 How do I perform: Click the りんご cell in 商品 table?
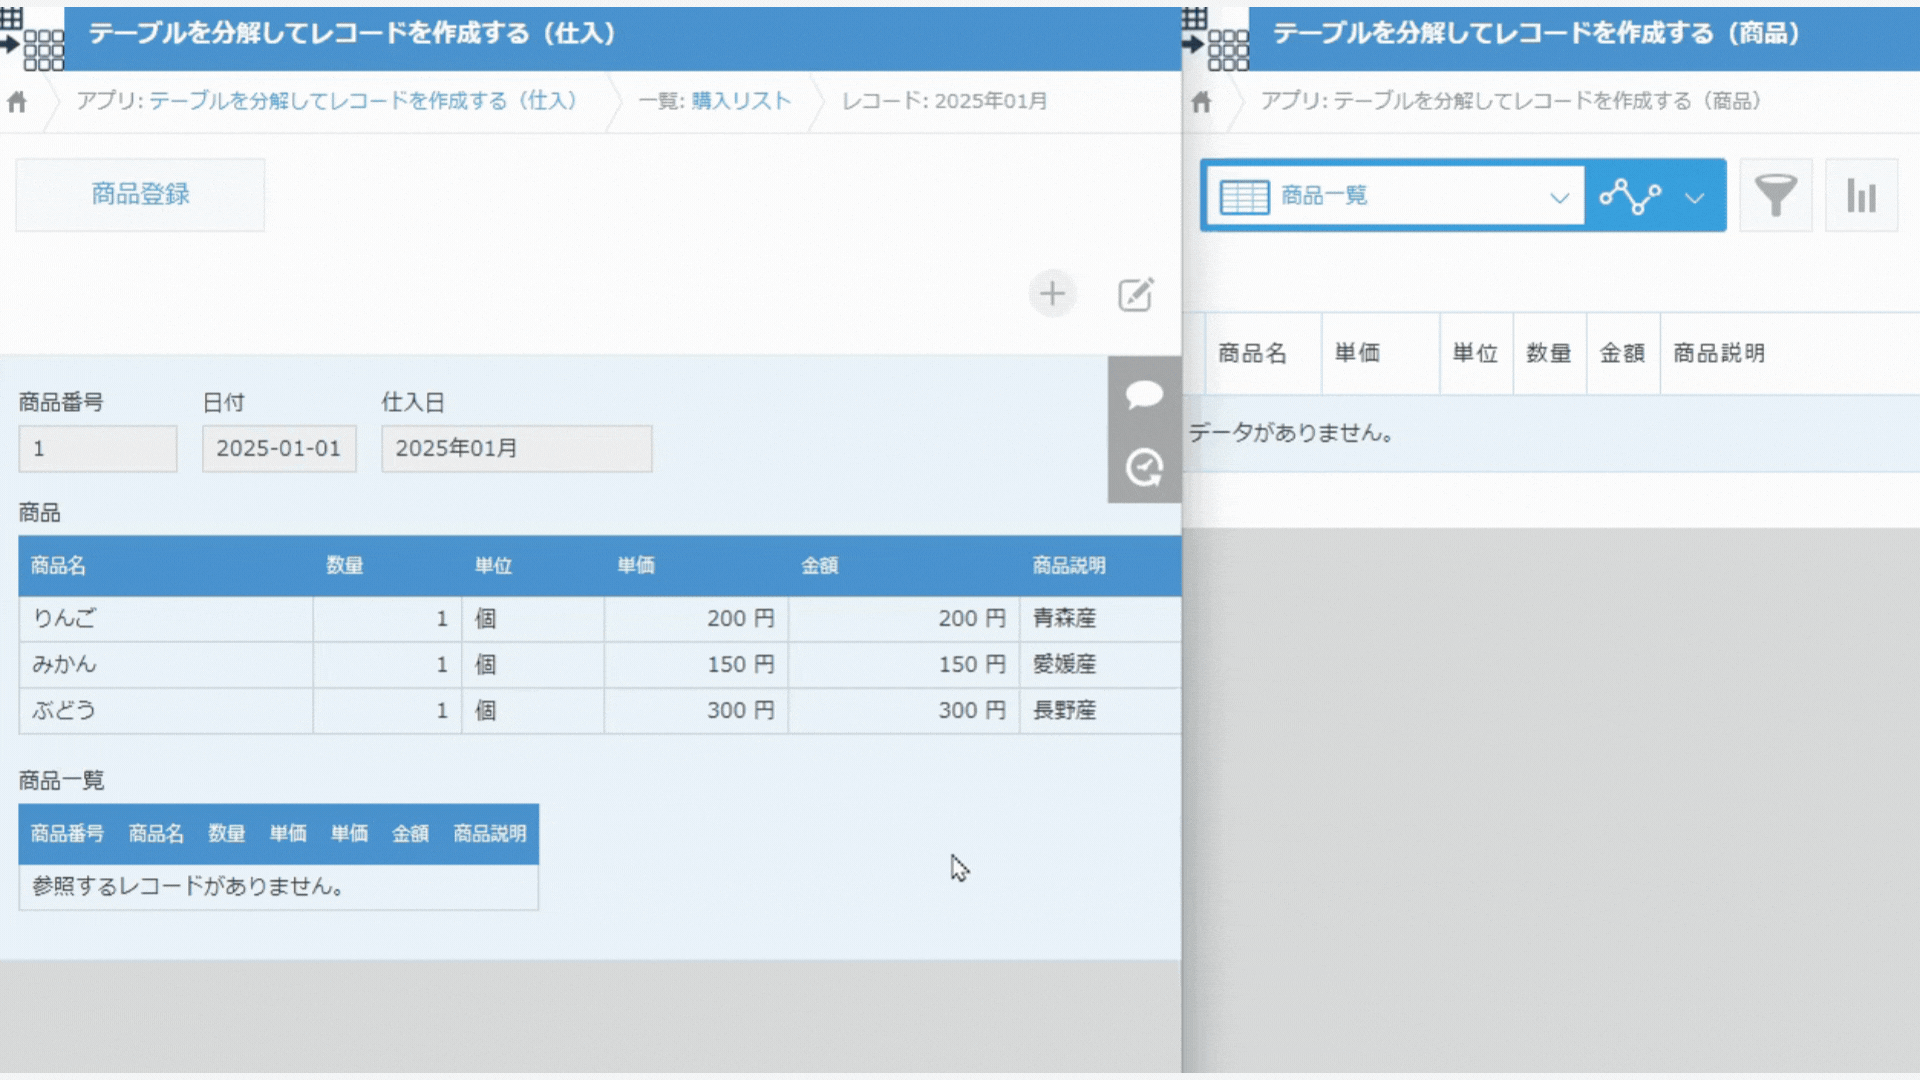[x=166, y=619]
